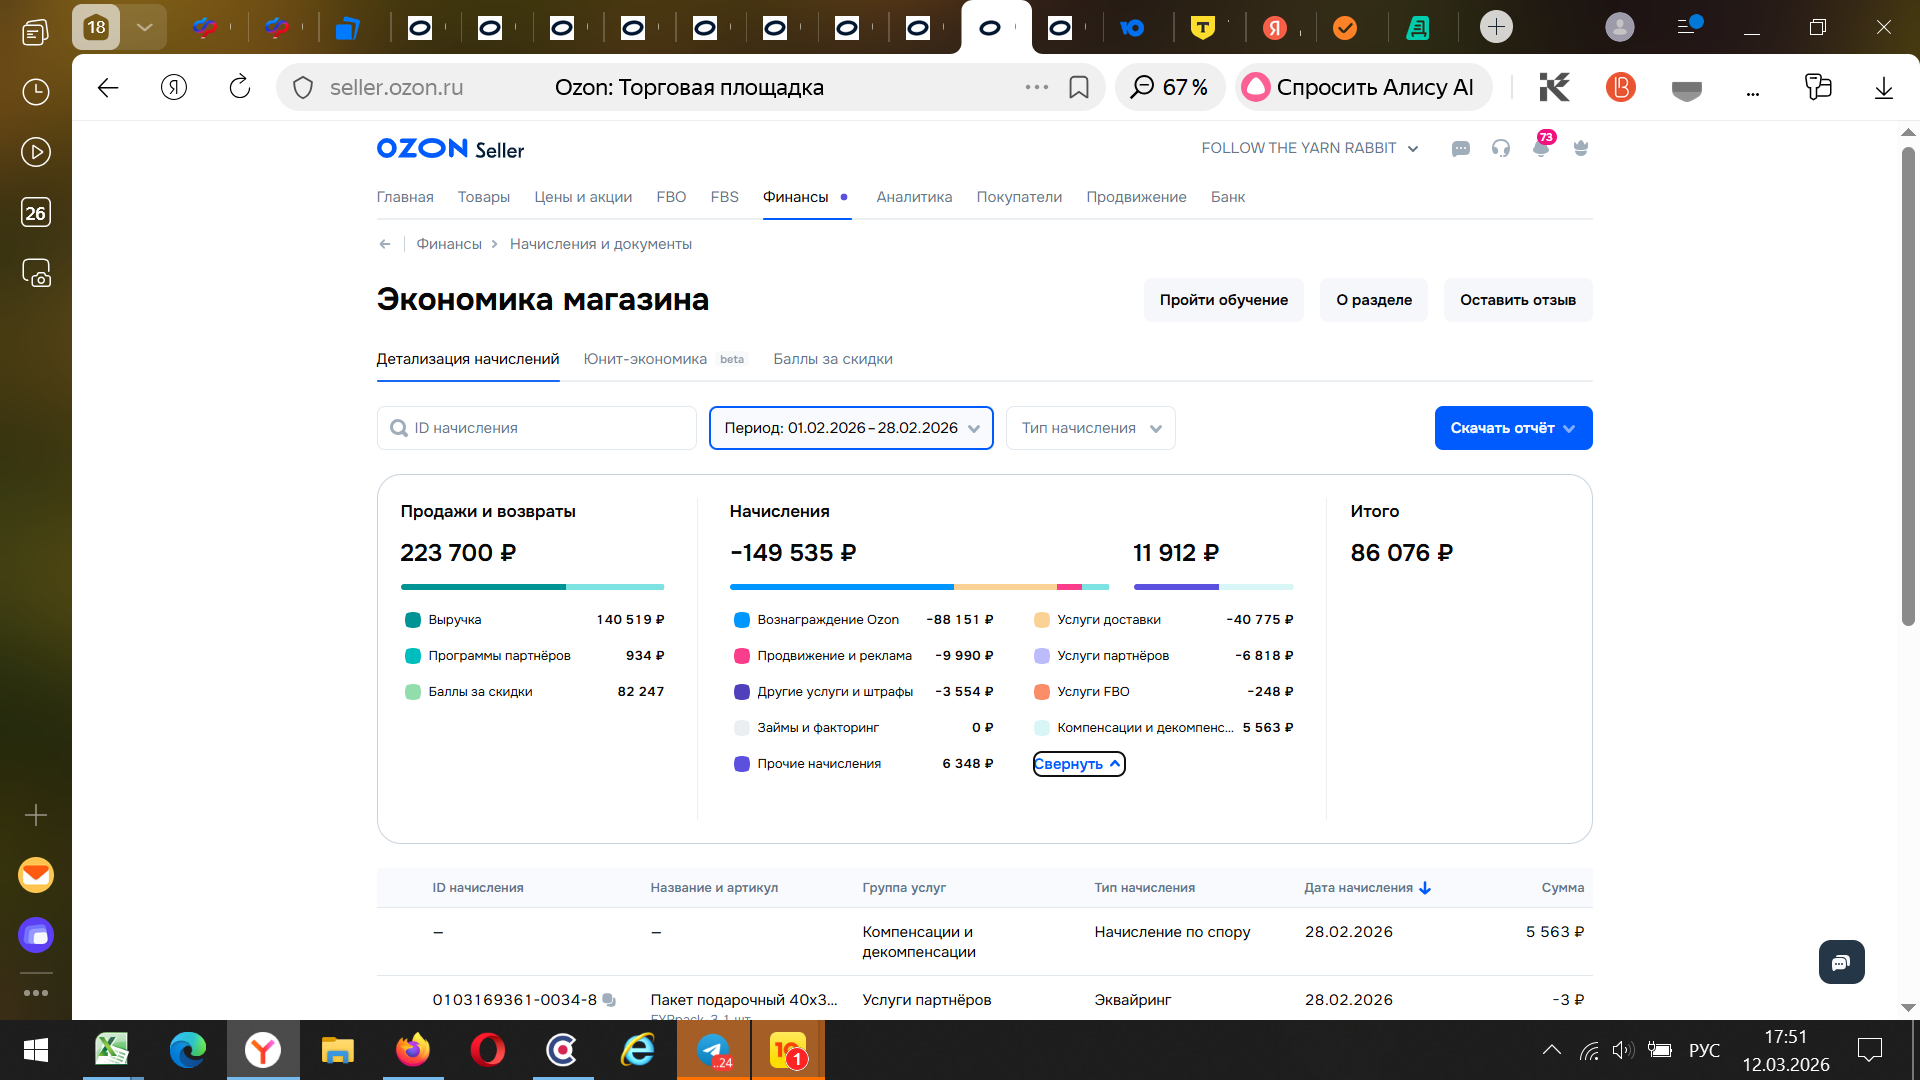Open browser downloads arrow icon
The image size is (1920, 1080).
click(1883, 88)
